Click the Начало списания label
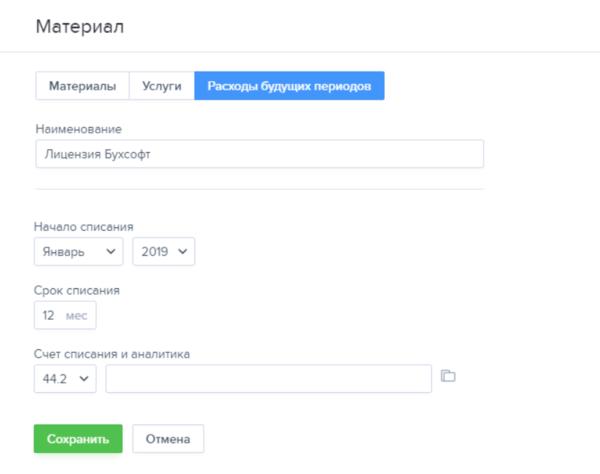Viewport: 600px width, 474px height. coord(83,226)
